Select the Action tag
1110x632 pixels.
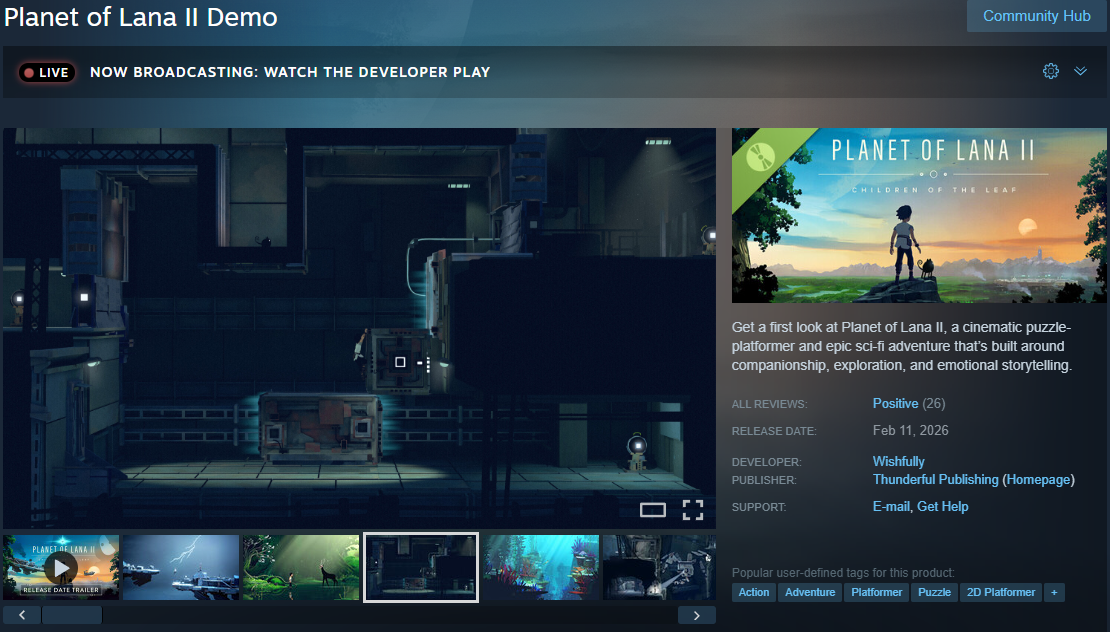click(754, 592)
